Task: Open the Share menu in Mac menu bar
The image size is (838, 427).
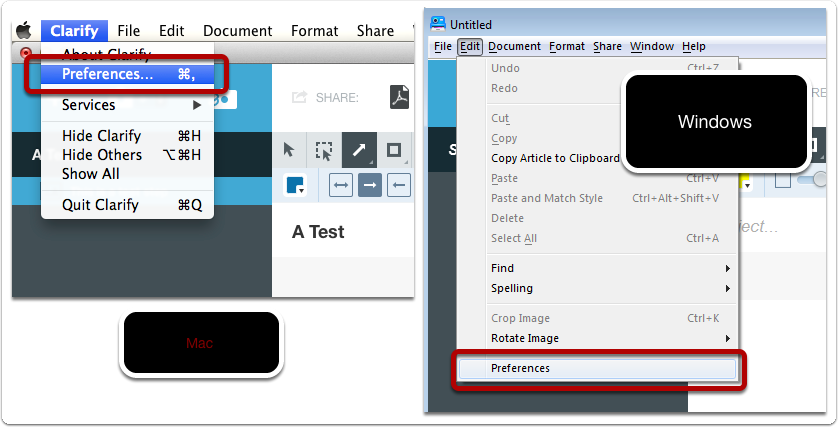Action: 375,31
